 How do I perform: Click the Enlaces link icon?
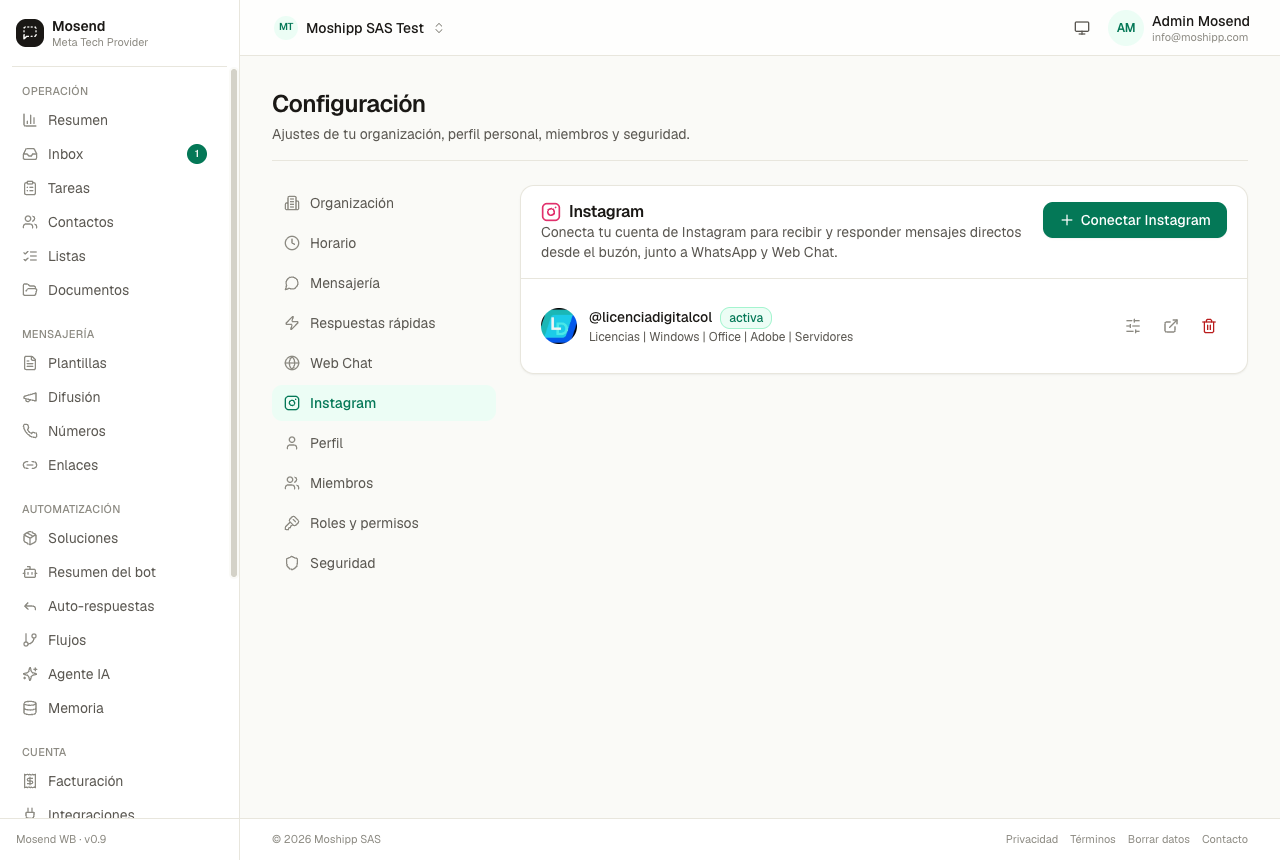[x=30, y=465]
